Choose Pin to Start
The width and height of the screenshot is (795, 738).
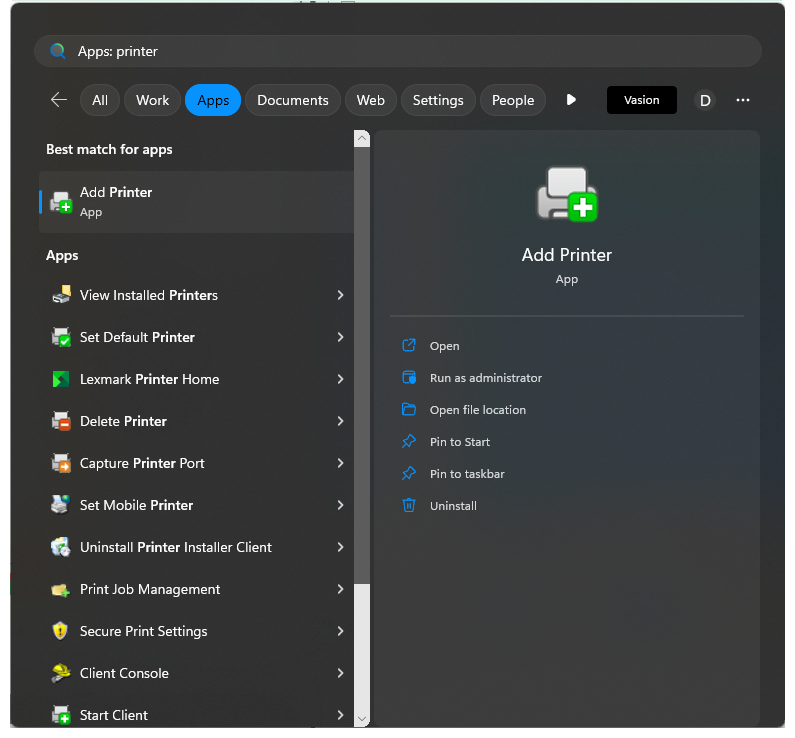(x=459, y=442)
